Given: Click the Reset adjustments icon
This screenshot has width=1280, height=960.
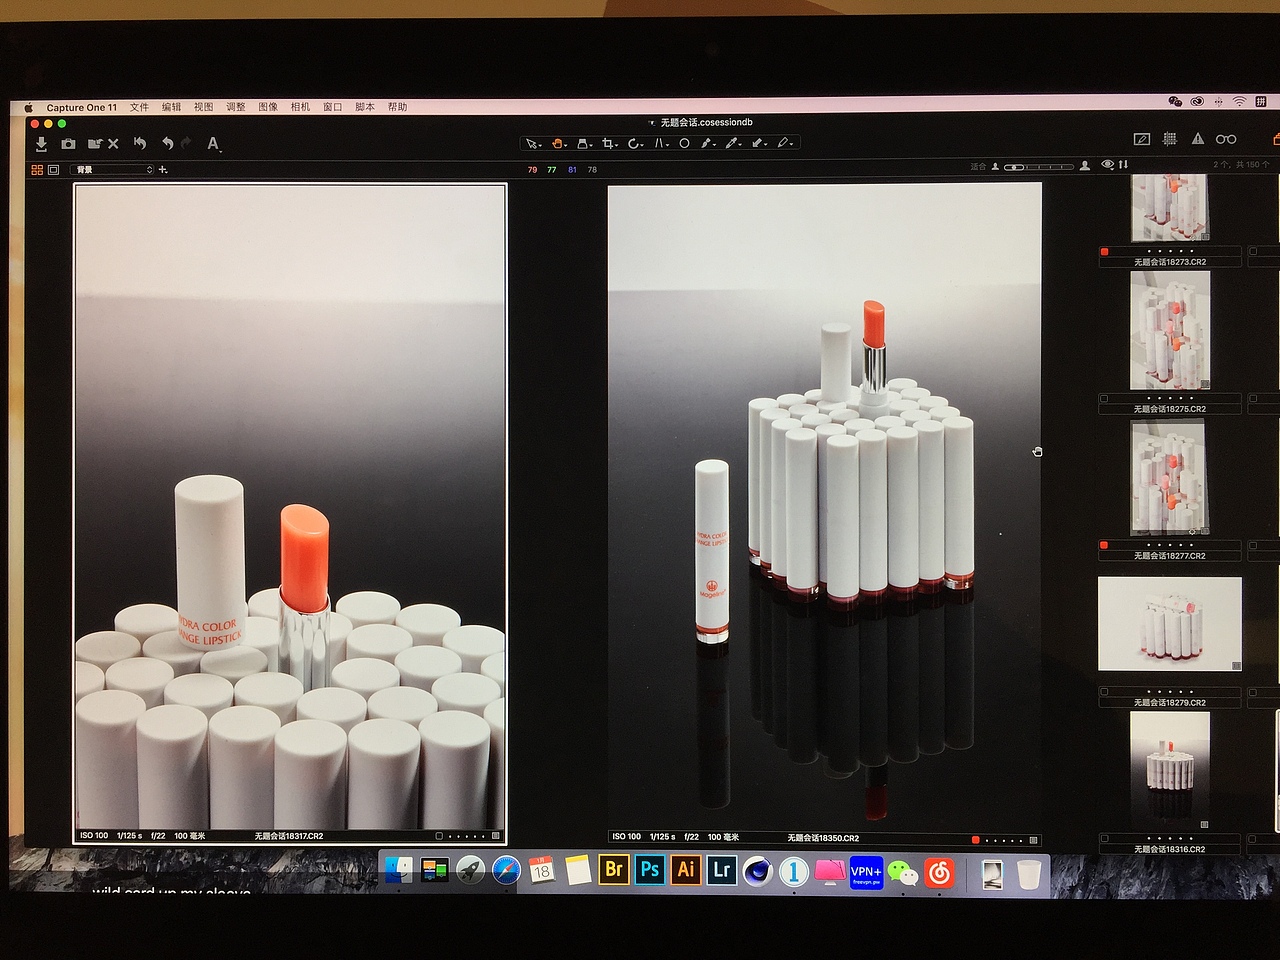Looking at the screenshot, I should 140,143.
